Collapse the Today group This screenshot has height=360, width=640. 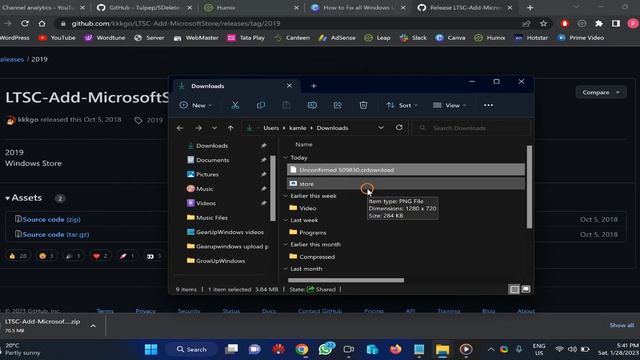pos(286,158)
